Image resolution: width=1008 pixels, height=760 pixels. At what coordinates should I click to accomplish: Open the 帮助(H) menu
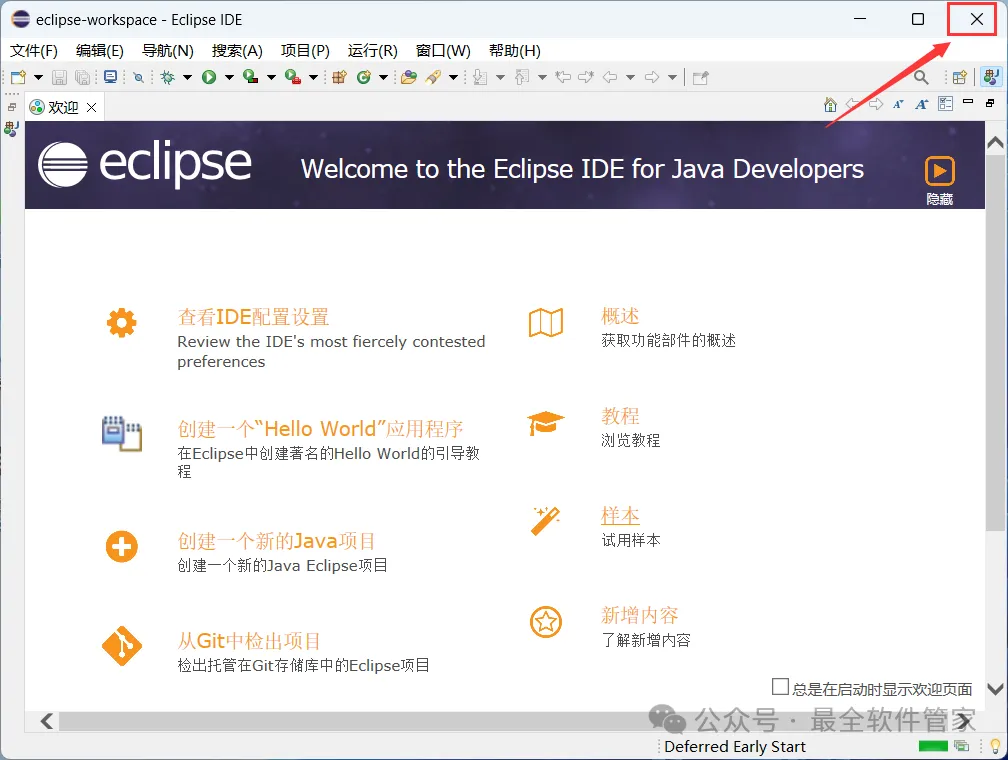point(514,50)
